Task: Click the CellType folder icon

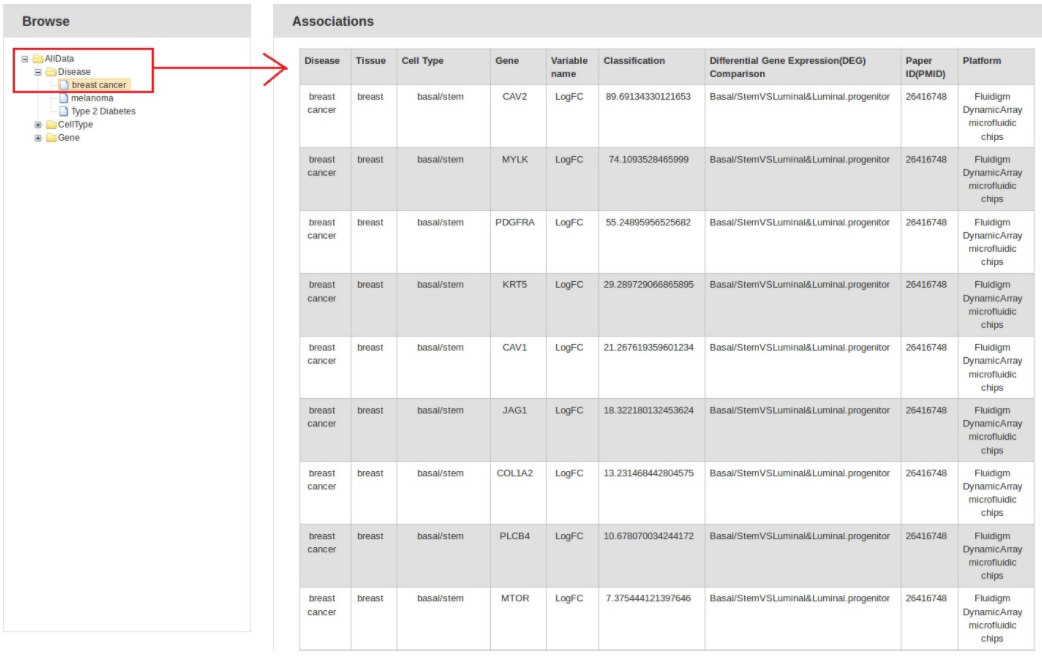Action: point(51,124)
